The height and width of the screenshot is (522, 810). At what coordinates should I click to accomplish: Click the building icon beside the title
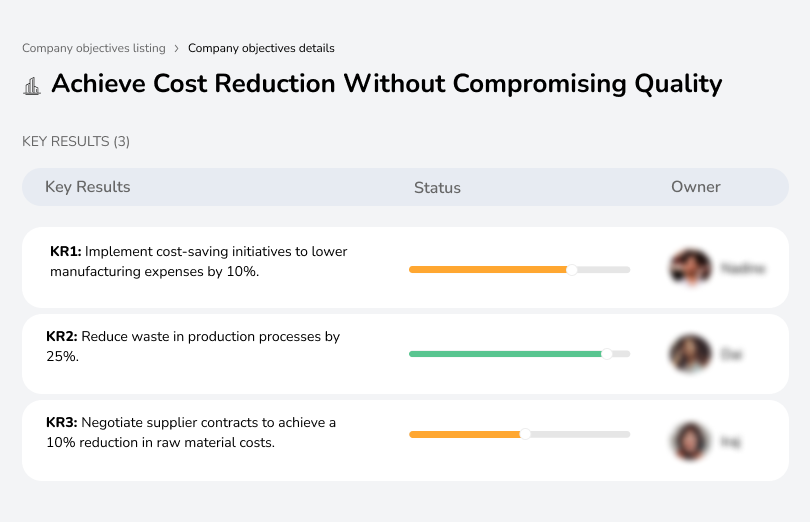[x=32, y=85]
